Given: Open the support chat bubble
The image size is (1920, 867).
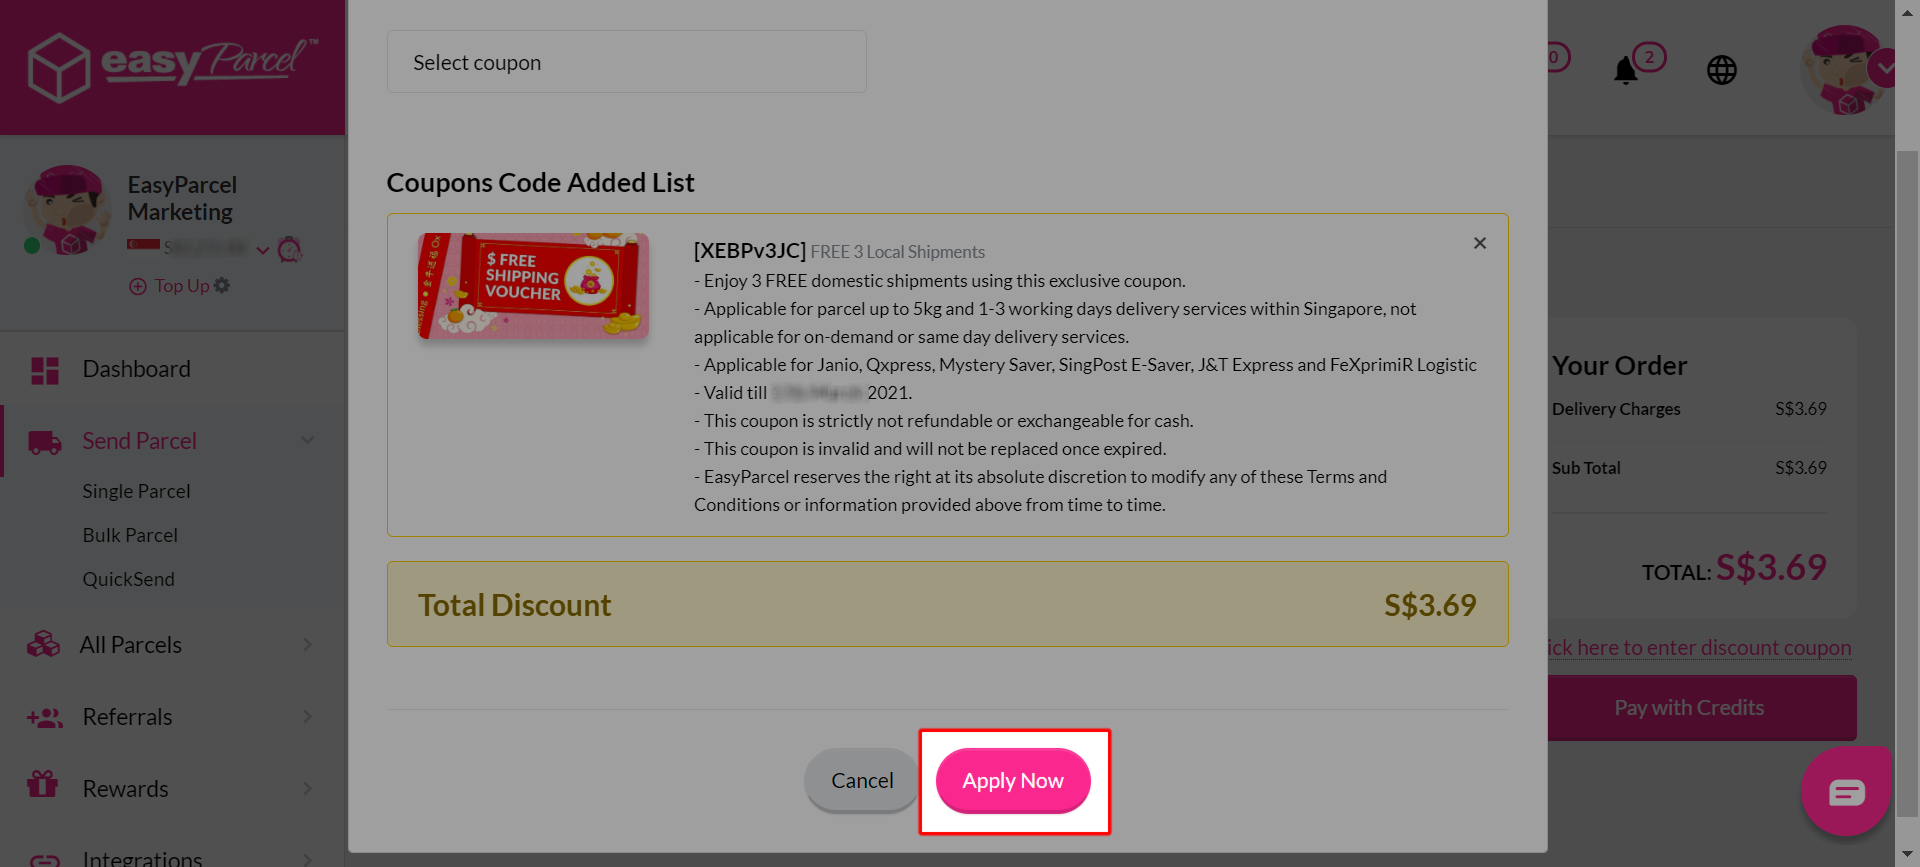Looking at the screenshot, I should point(1846,791).
